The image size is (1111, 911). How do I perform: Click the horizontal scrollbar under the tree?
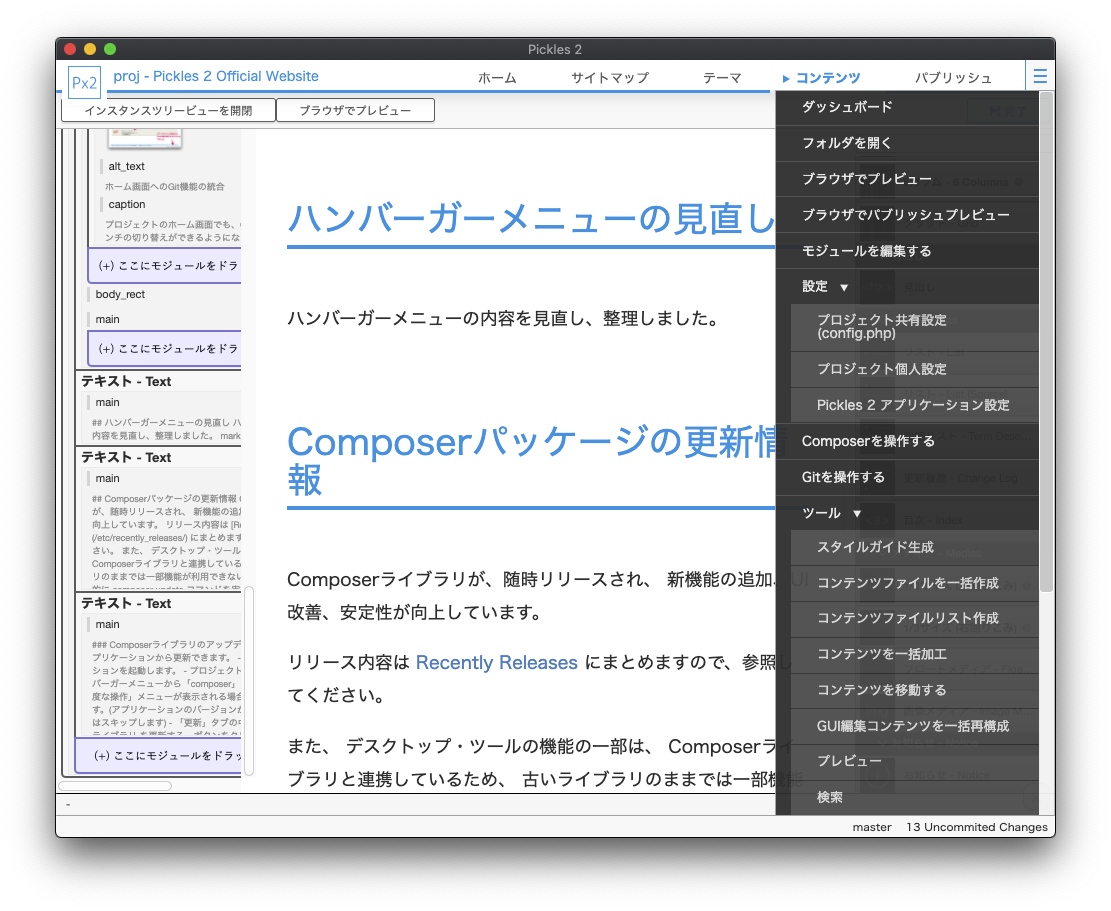117,786
